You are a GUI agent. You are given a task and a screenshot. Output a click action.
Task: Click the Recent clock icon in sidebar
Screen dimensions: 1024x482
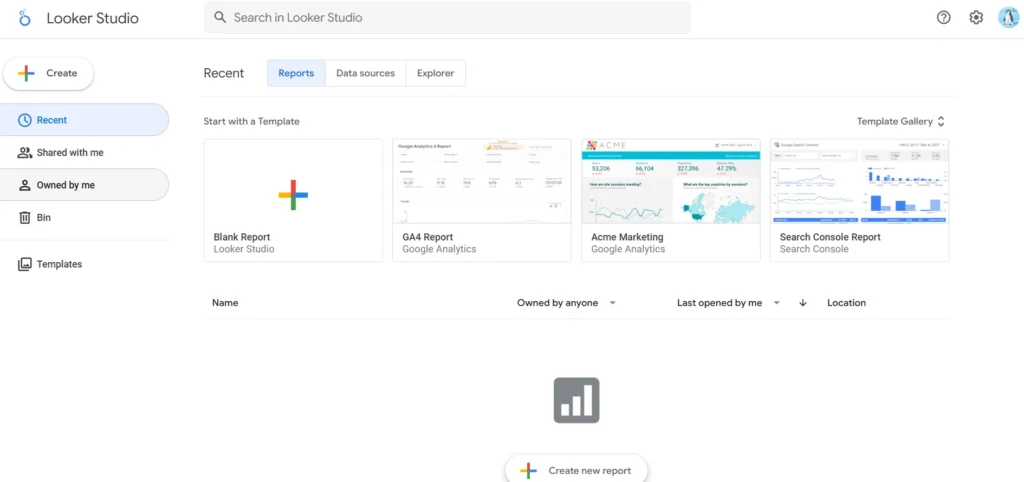pos(24,120)
